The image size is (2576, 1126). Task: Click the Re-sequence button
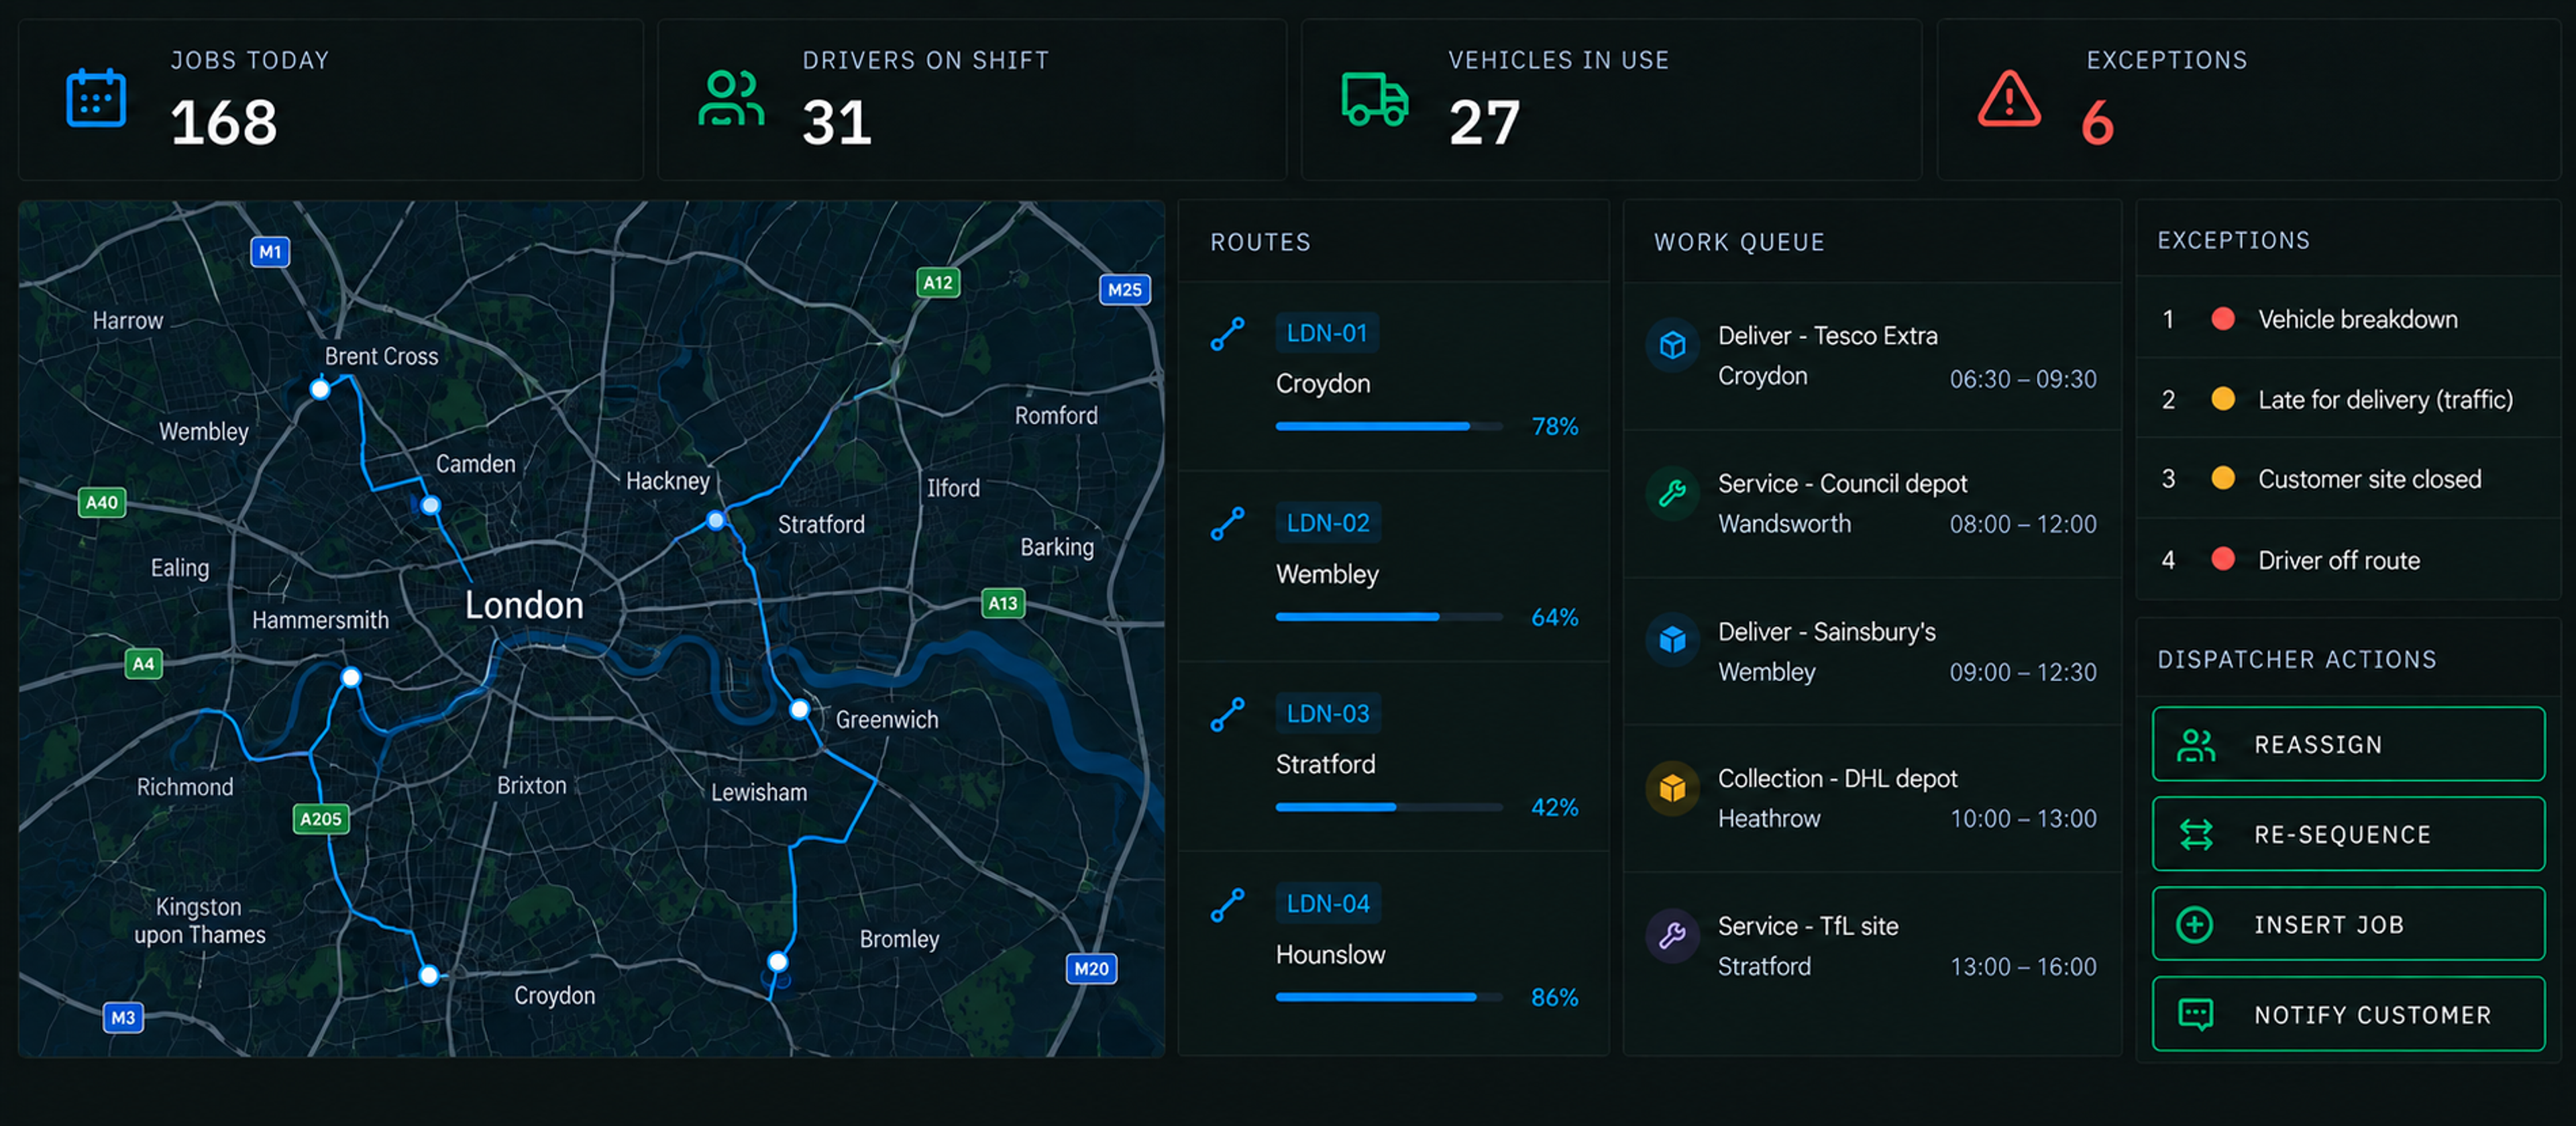click(2348, 834)
